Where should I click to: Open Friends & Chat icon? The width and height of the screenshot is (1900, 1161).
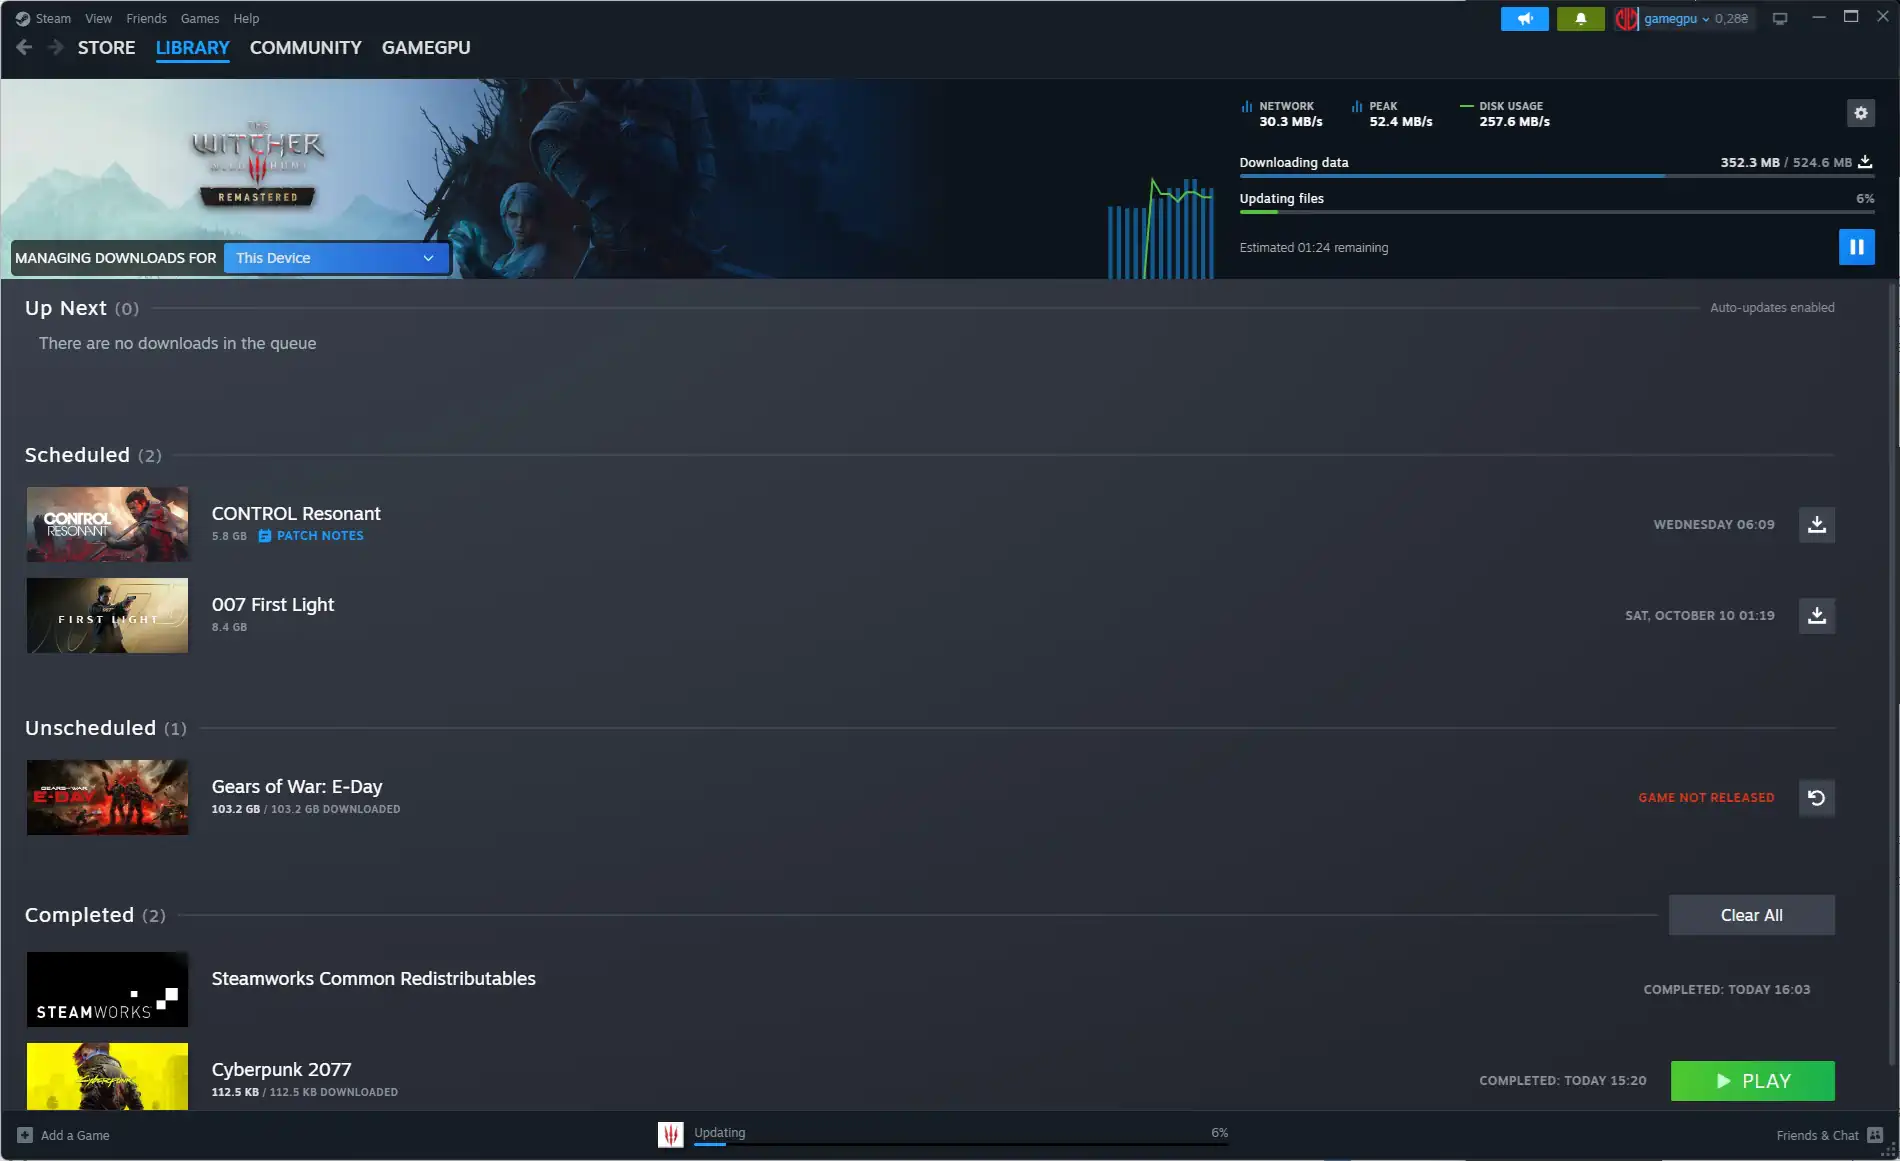point(1875,1135)
